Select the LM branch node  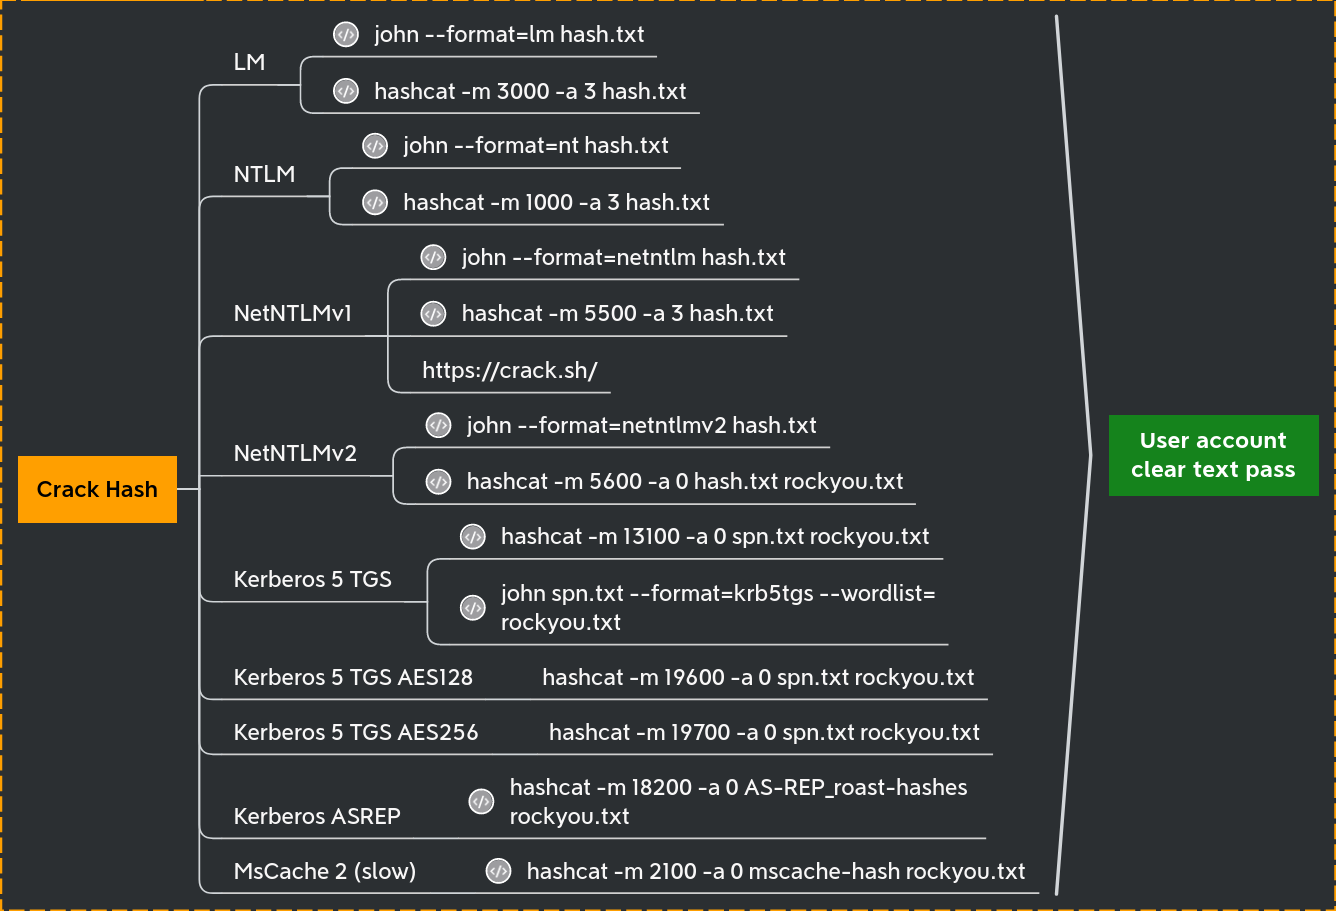tap(249, 62)
